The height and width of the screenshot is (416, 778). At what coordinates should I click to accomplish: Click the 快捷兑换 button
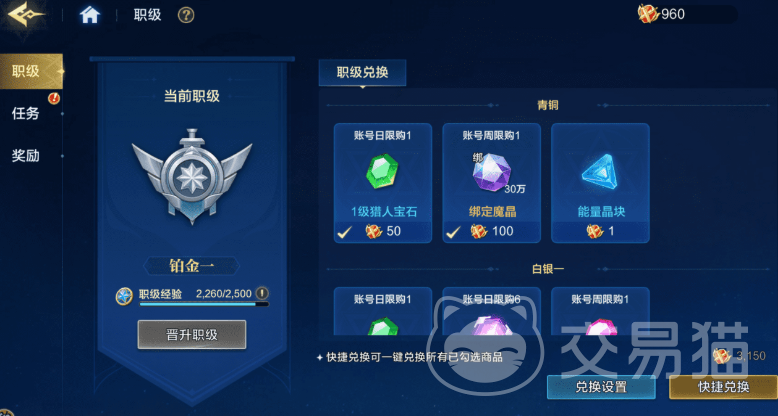tap(723, 387)
